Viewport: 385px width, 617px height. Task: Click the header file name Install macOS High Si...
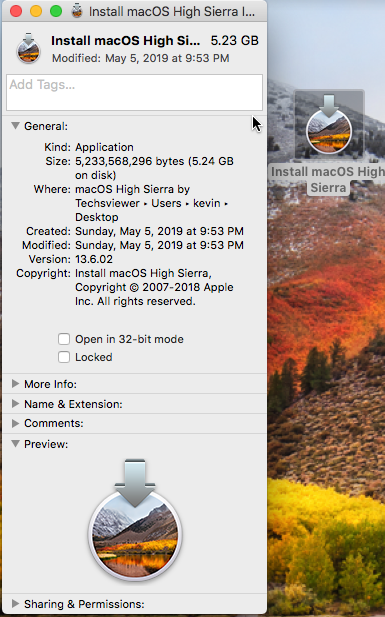126,41
